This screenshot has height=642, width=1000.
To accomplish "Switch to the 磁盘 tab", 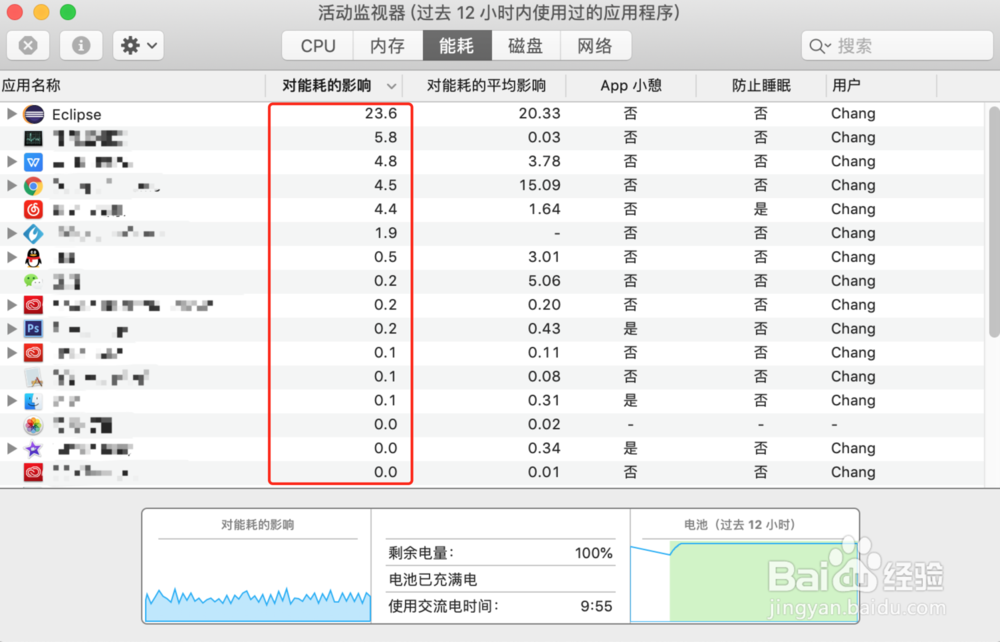I will pyautogui.click(x=525, y=45).
